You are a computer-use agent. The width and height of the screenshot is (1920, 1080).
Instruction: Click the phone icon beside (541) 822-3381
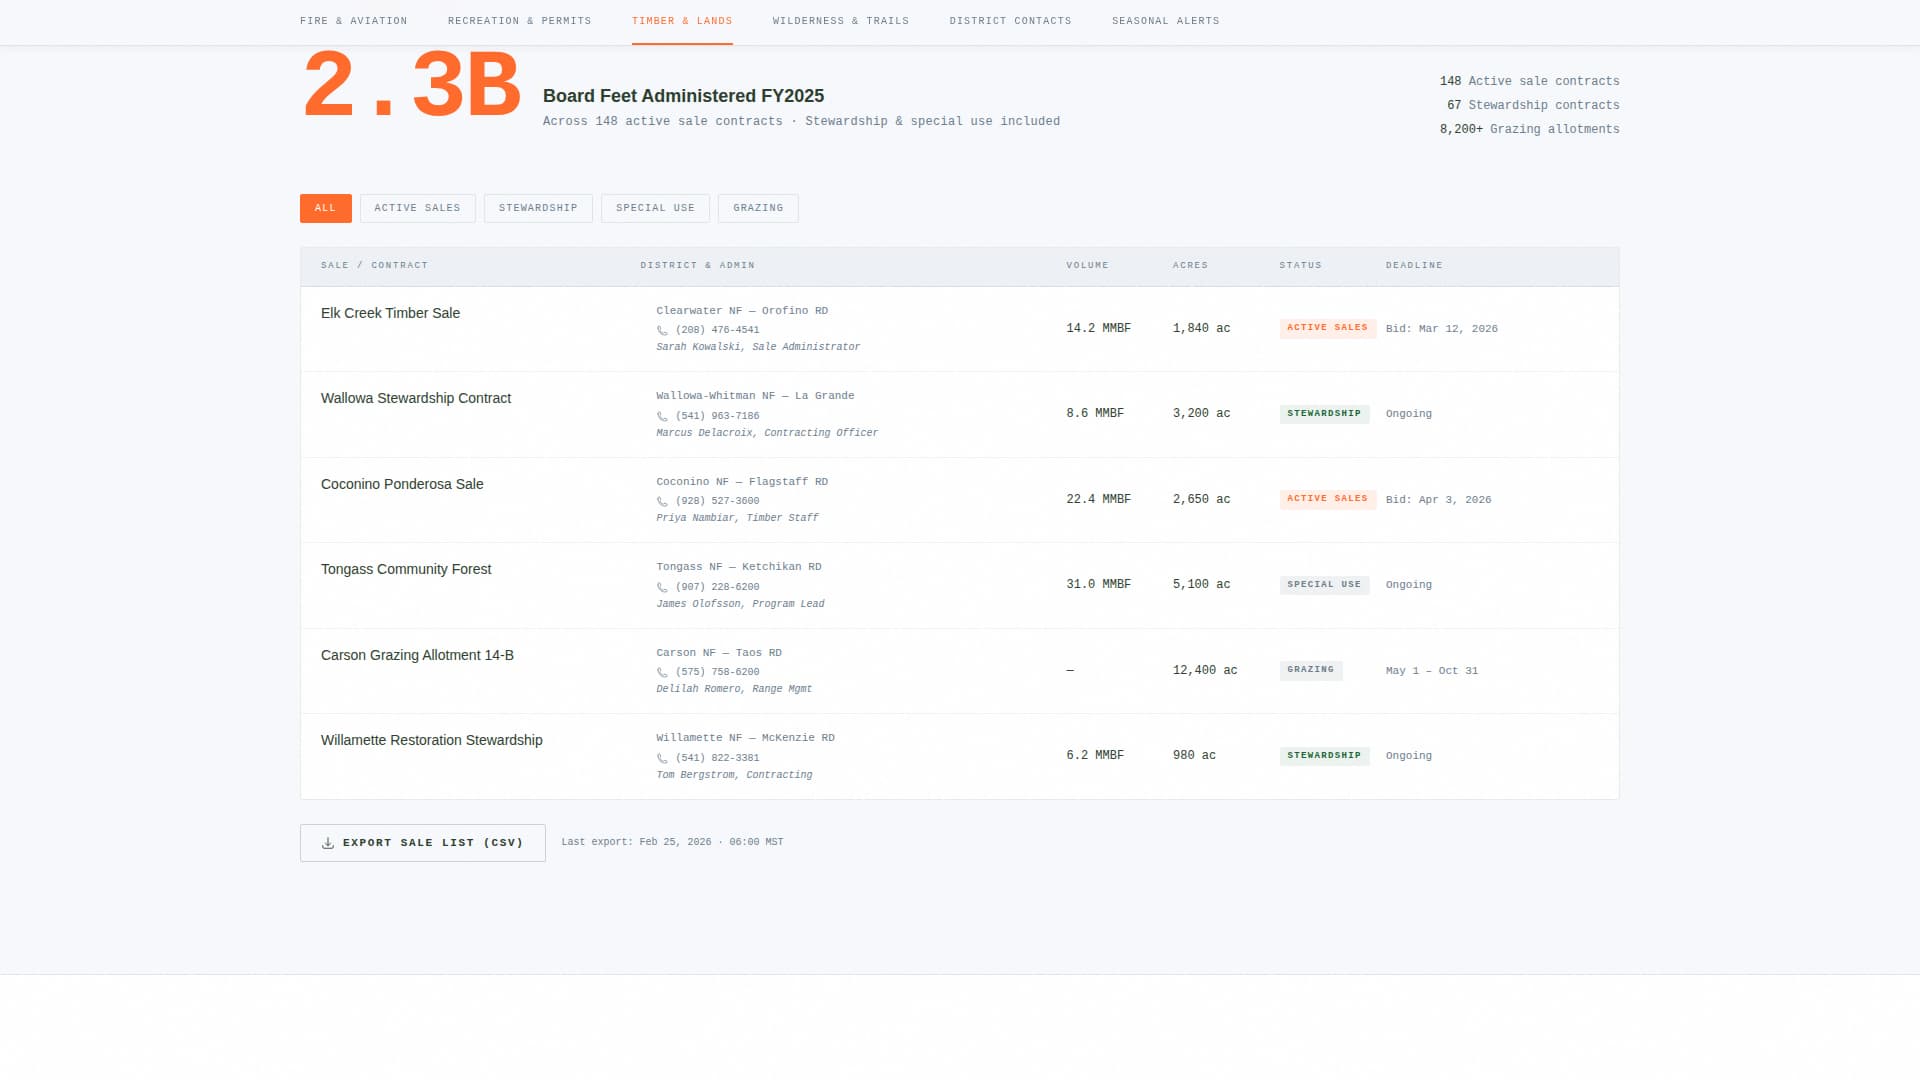[x=662, y=758]
